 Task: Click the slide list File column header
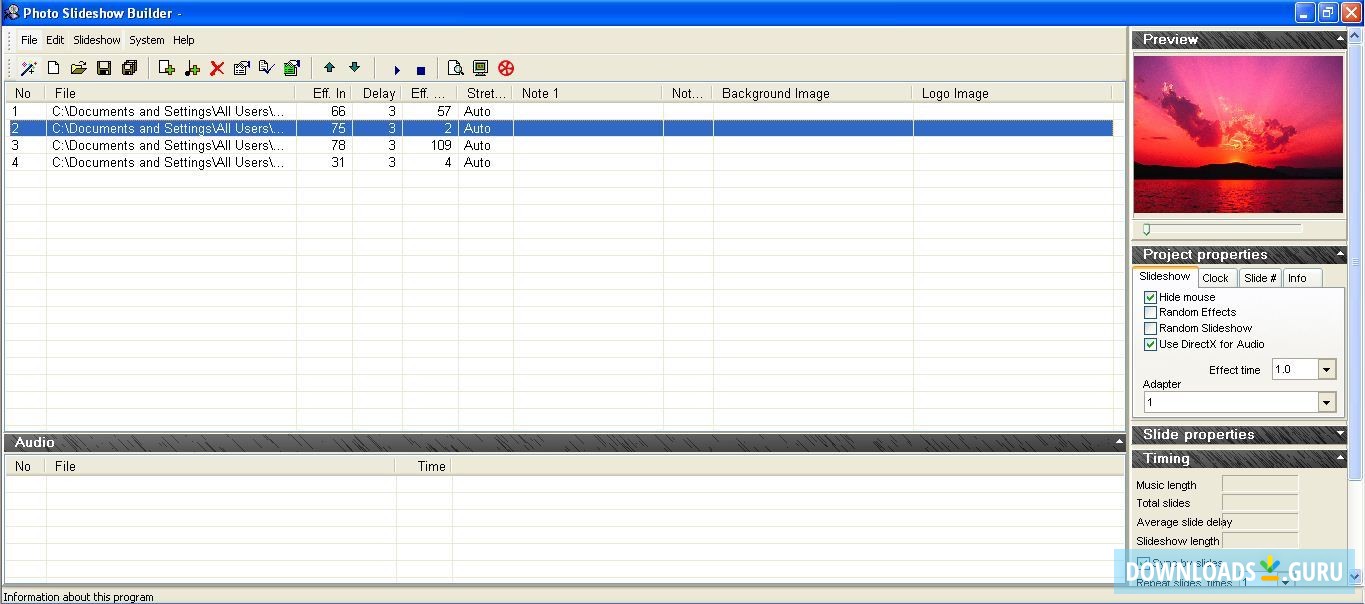click(171, 93)
